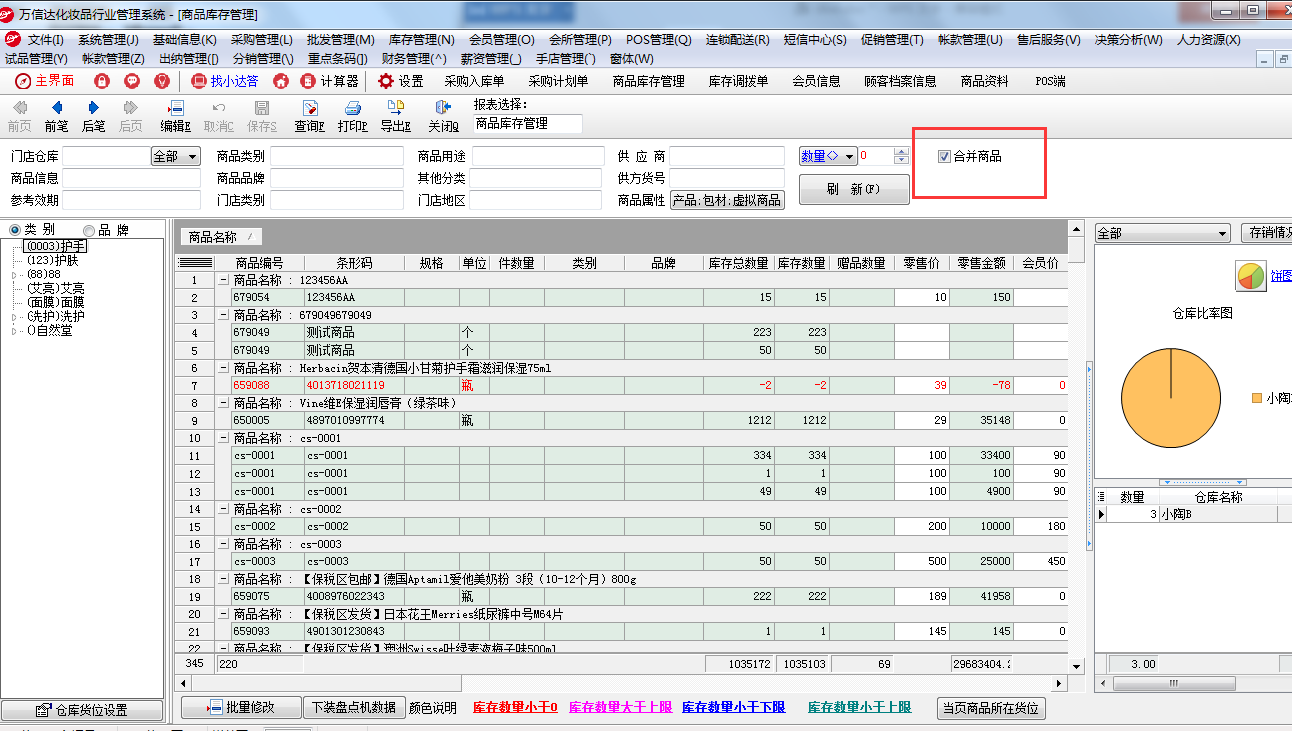Open 库存调拨单 shortcut

(739, 81)
